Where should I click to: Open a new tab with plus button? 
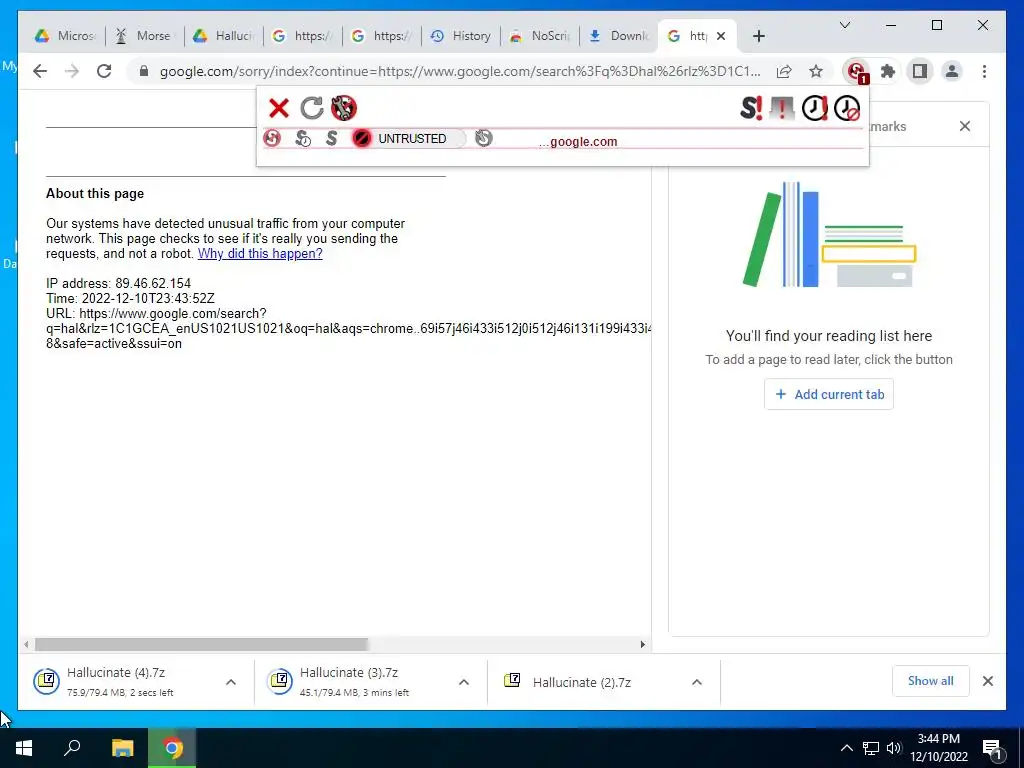click(758, 36)
